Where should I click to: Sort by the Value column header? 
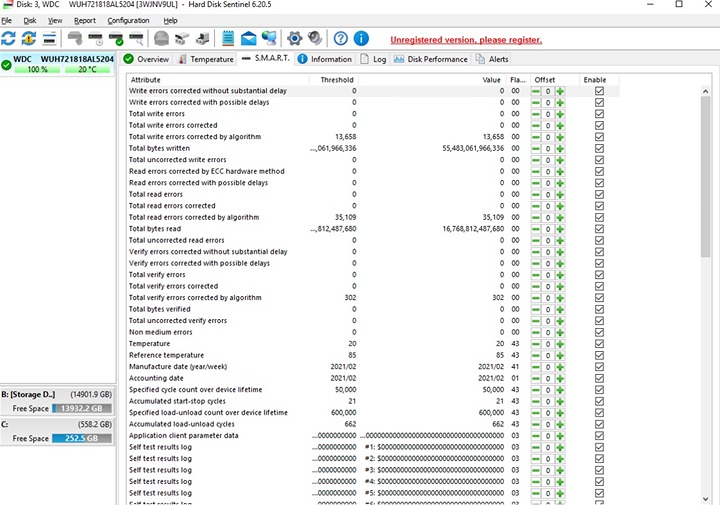(x=432, y=80)
